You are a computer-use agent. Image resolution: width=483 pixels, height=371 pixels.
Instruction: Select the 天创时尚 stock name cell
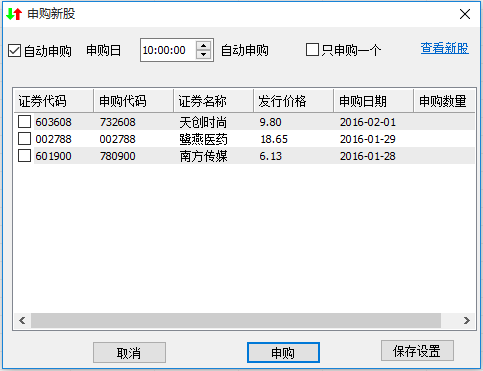[x=203, y=122]
